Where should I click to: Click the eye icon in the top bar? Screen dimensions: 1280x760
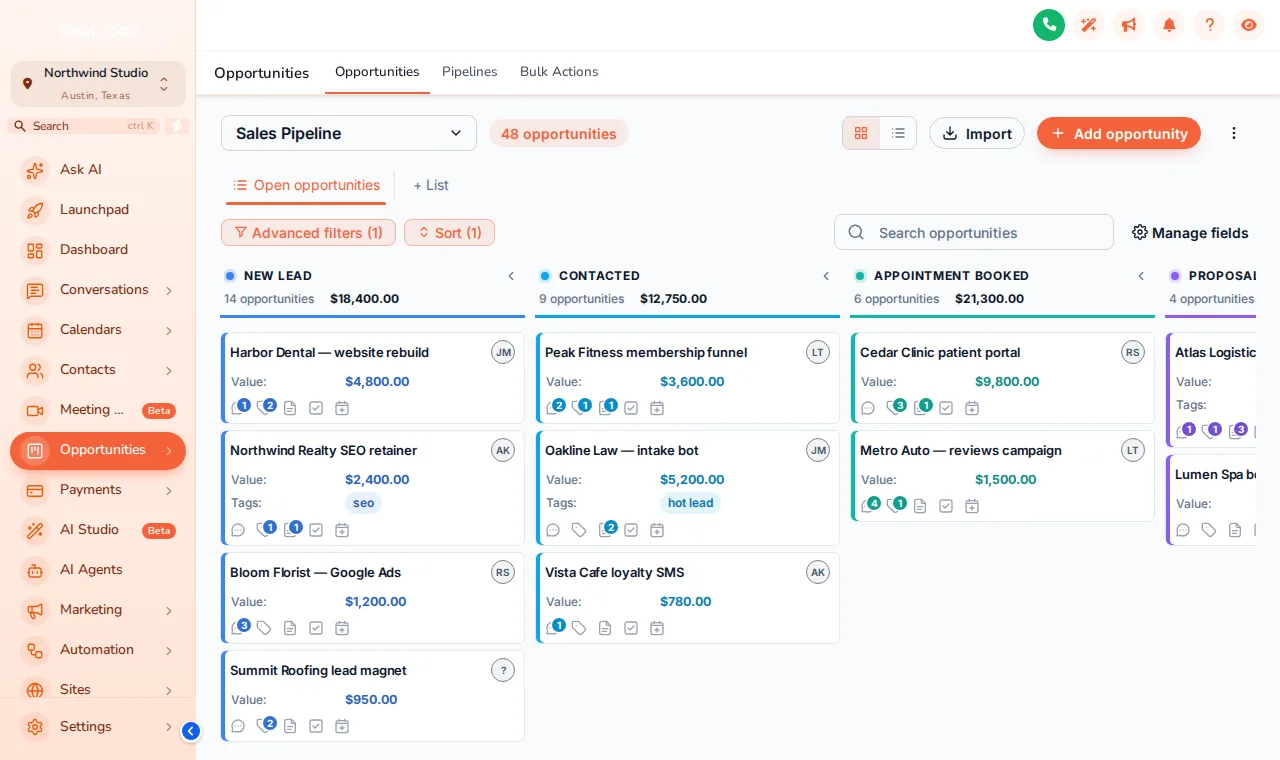pyautogui.click(x=1249, y=25)
